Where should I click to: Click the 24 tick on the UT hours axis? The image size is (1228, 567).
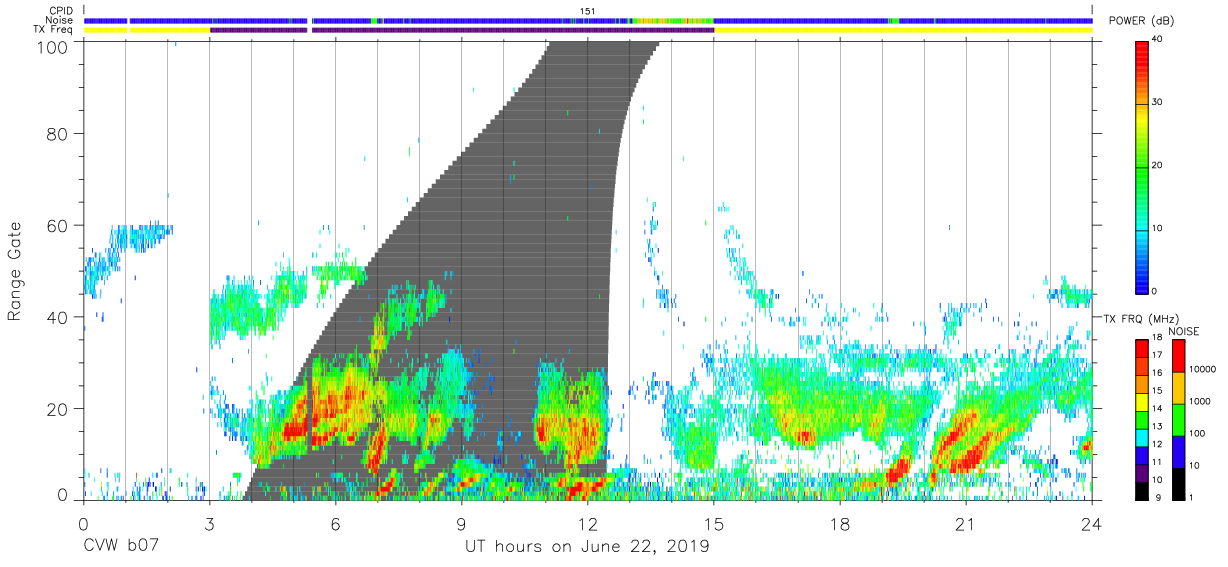[x=1092, y=524]
